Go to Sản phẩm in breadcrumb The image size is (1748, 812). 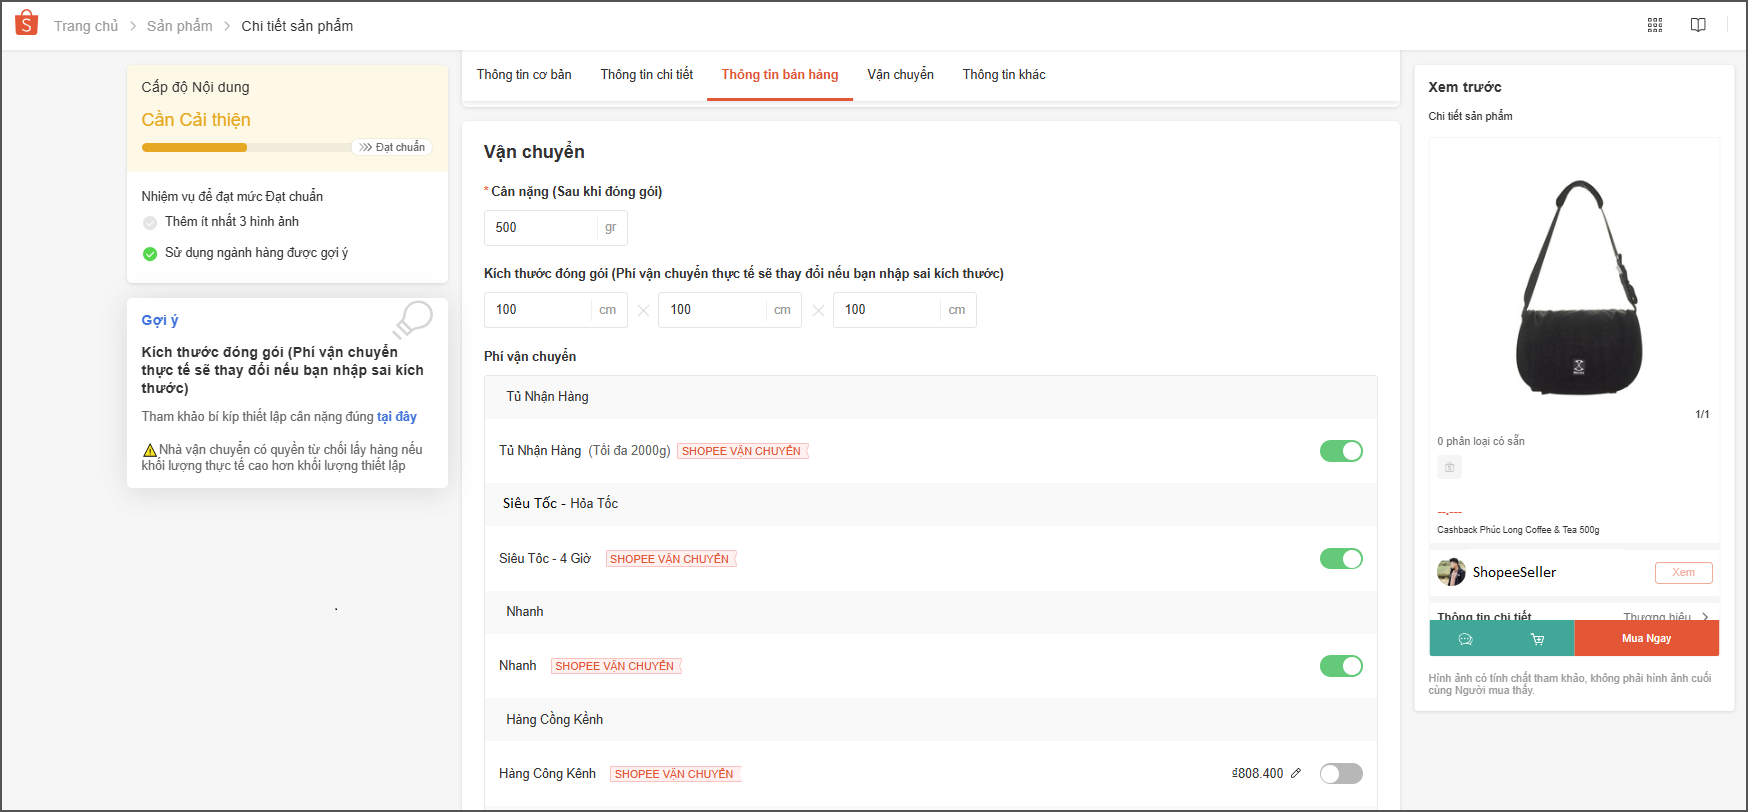(x=179, y=26)
